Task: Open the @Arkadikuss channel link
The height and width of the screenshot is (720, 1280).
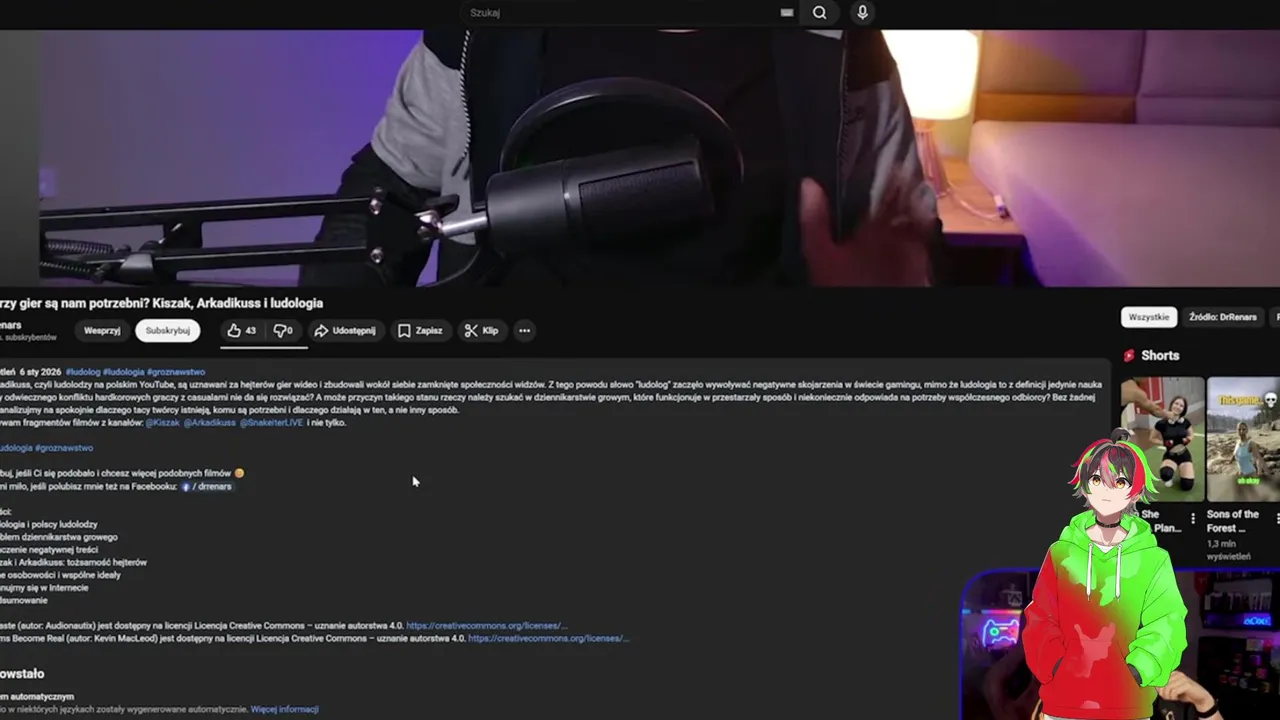Action: (x=209, y=423)
